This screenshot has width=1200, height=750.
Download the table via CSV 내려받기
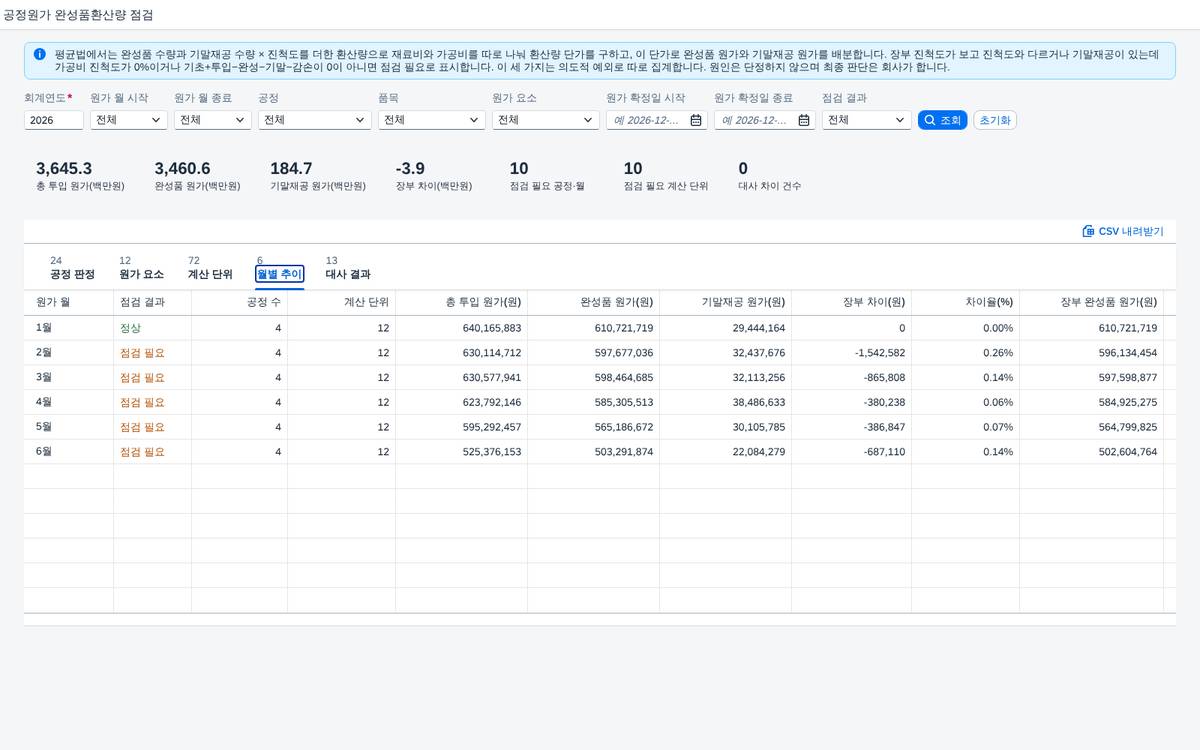click(x=1123, y=231)
